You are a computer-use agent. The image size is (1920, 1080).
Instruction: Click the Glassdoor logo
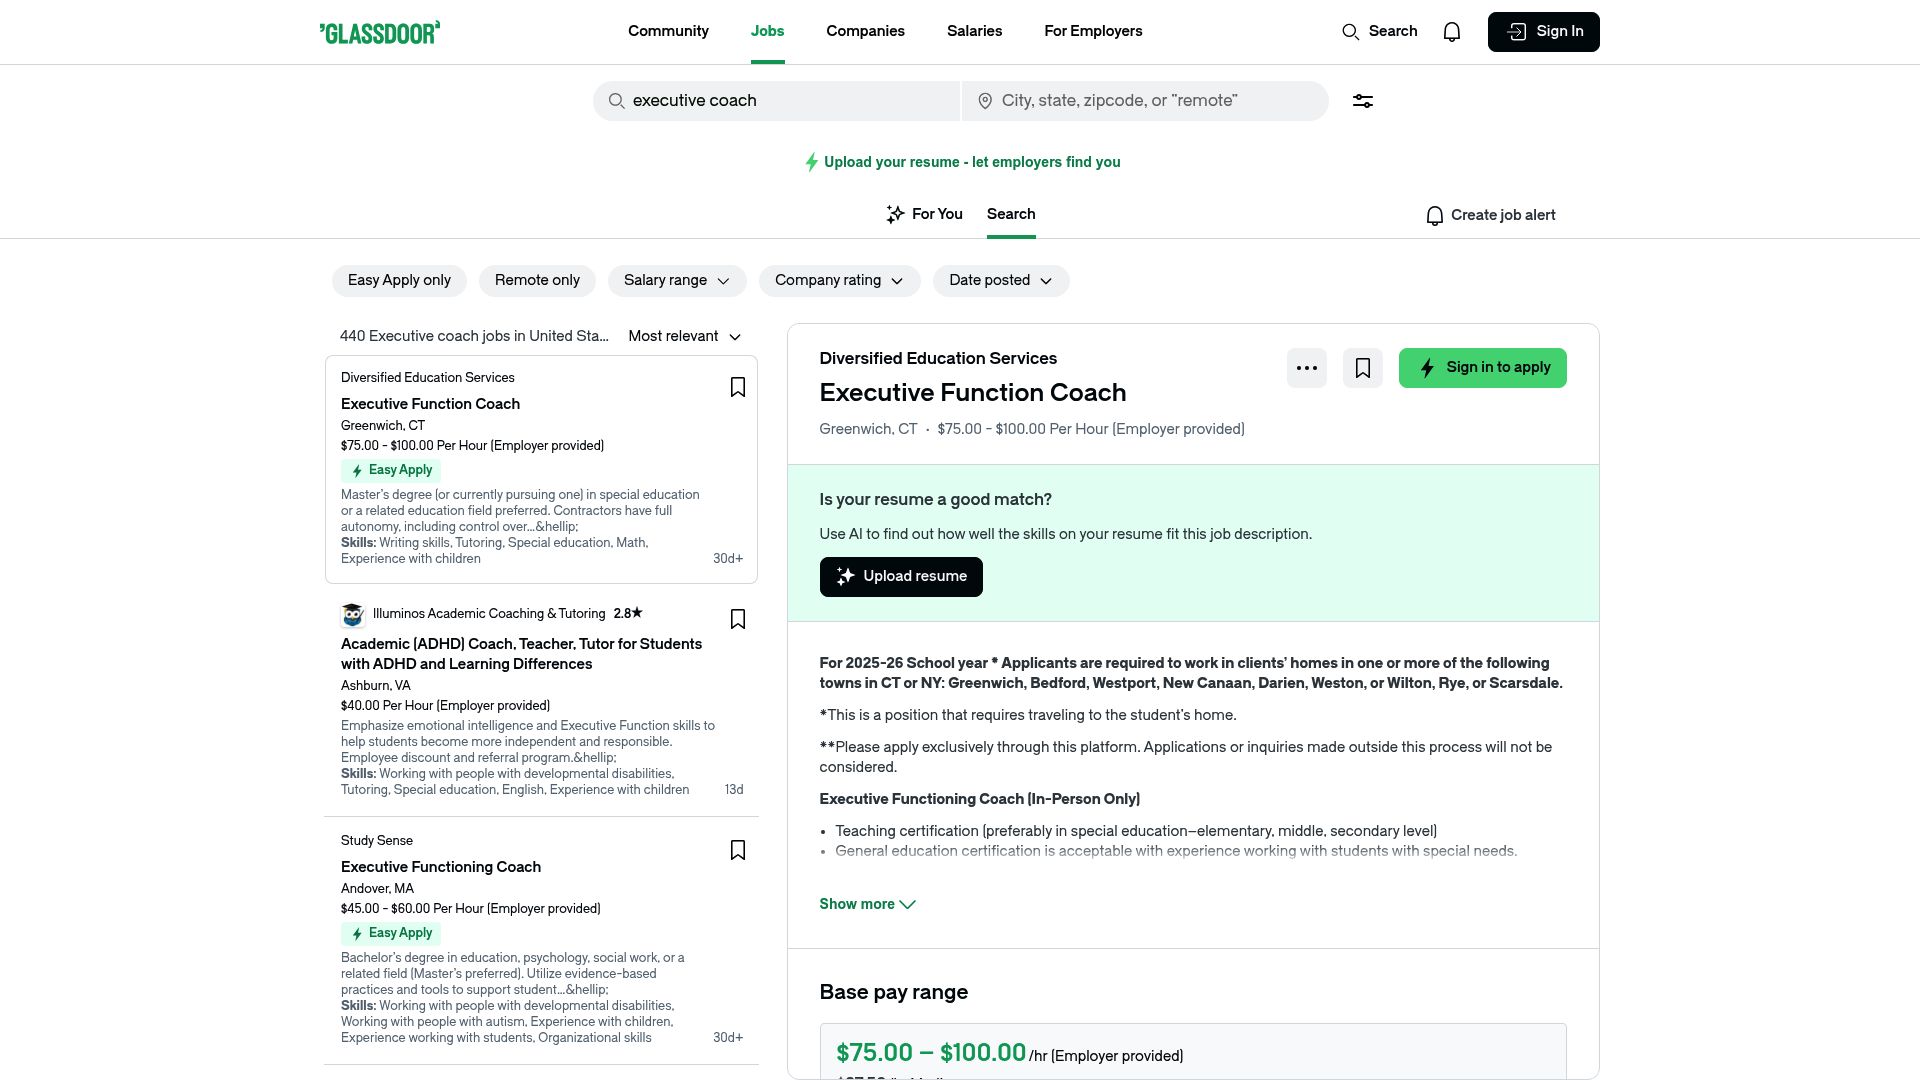[x=380, y=32]
